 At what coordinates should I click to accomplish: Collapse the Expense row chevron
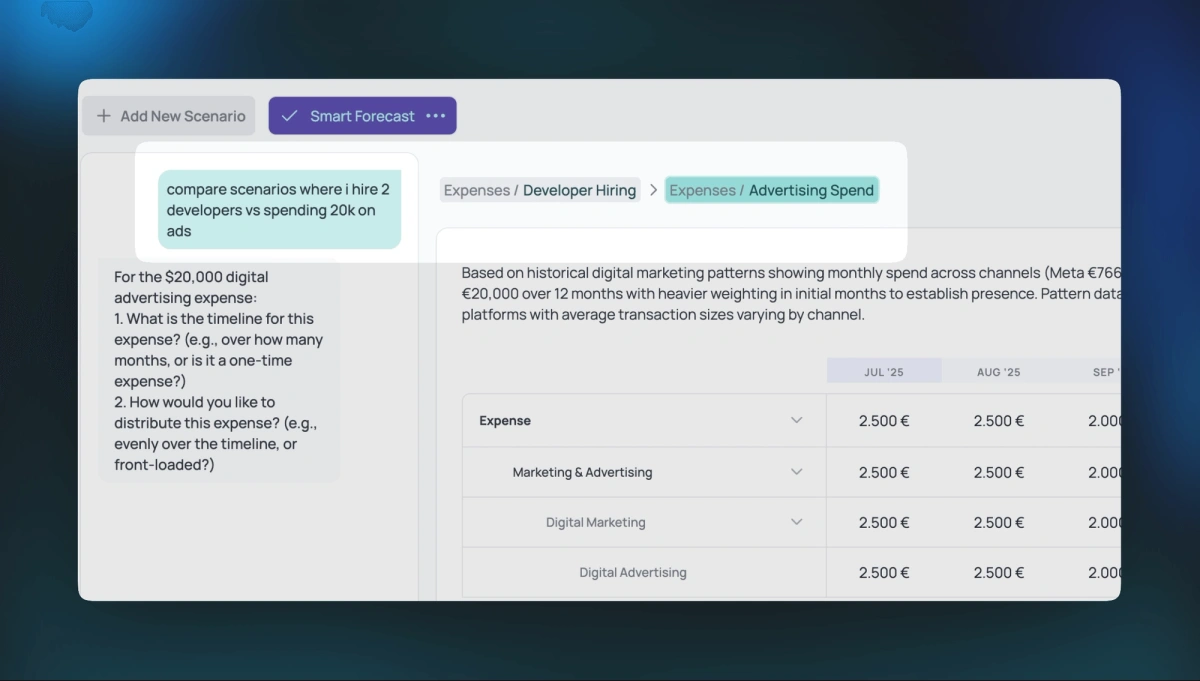click(x=797, y=420)
